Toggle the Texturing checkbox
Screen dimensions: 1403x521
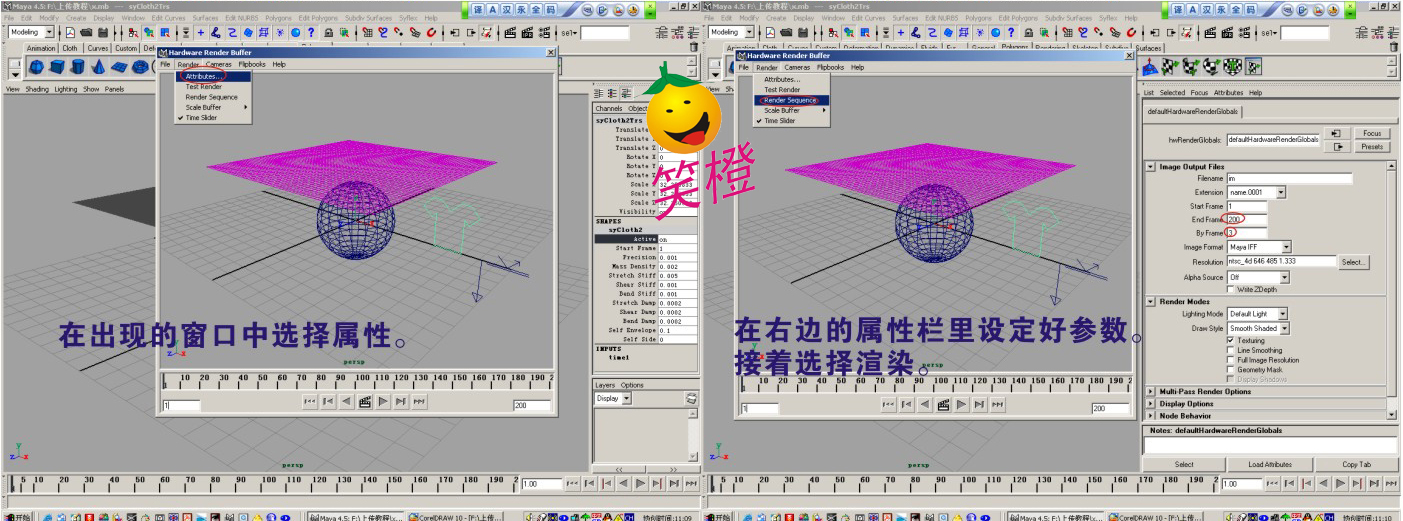coord(1230,340)
